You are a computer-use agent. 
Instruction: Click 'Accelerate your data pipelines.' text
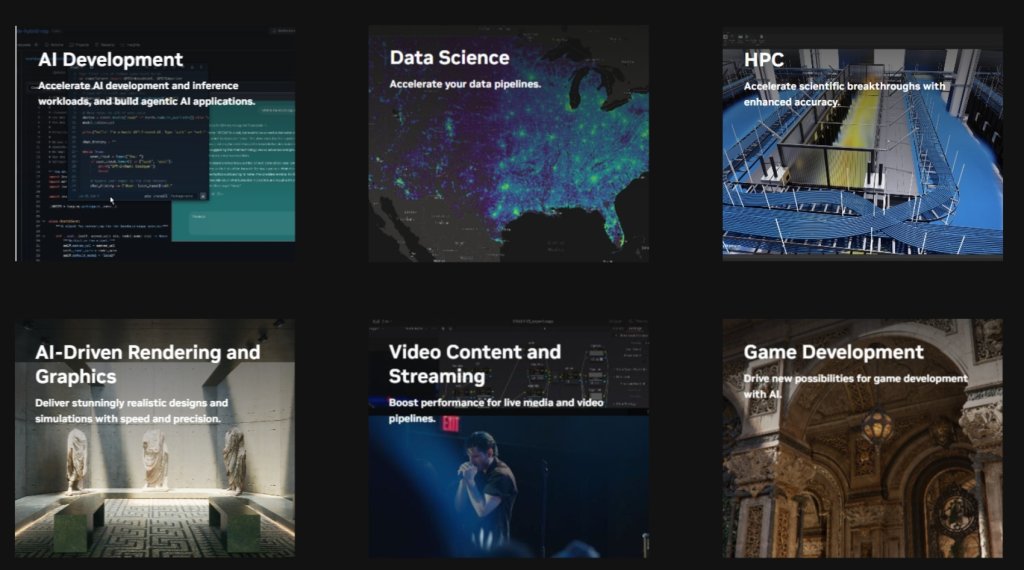click(x=465, y=84)
